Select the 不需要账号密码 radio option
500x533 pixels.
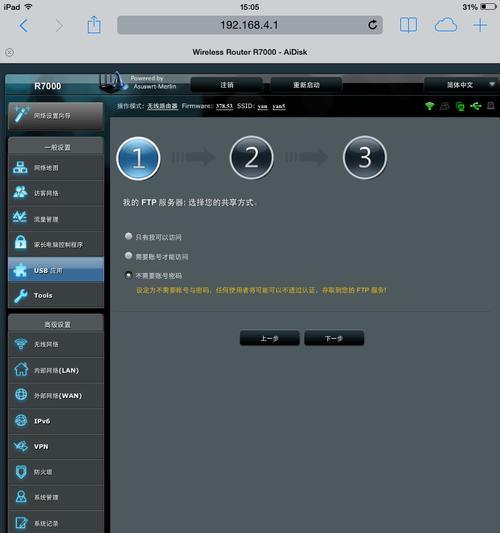tap(128, 275)
